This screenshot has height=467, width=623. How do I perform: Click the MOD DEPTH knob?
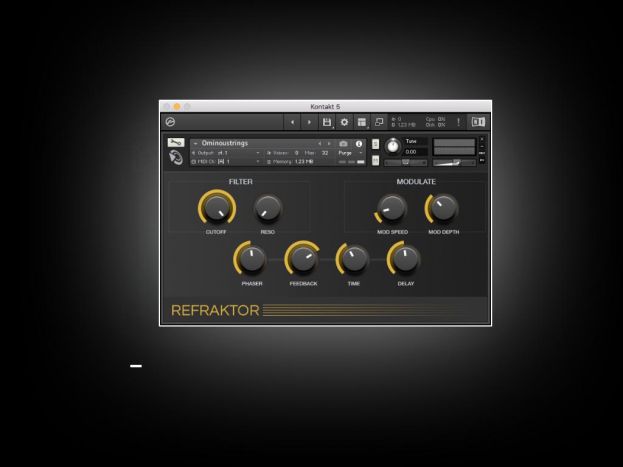click(x=442, y=208)
